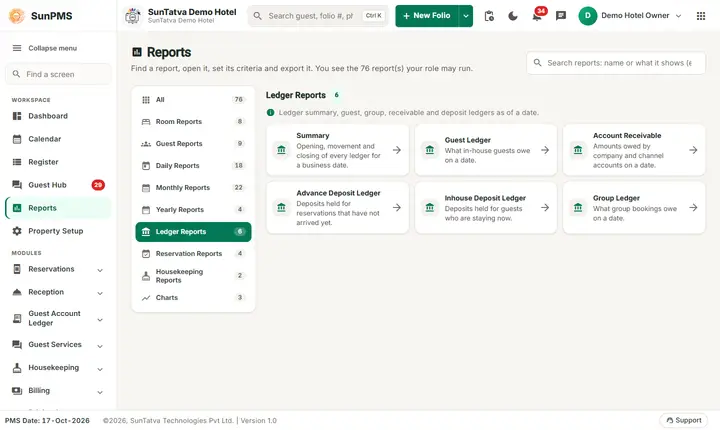This screenshot has width=720, height=430.
Task: Open Register from the sidebar
Action: 58,162
